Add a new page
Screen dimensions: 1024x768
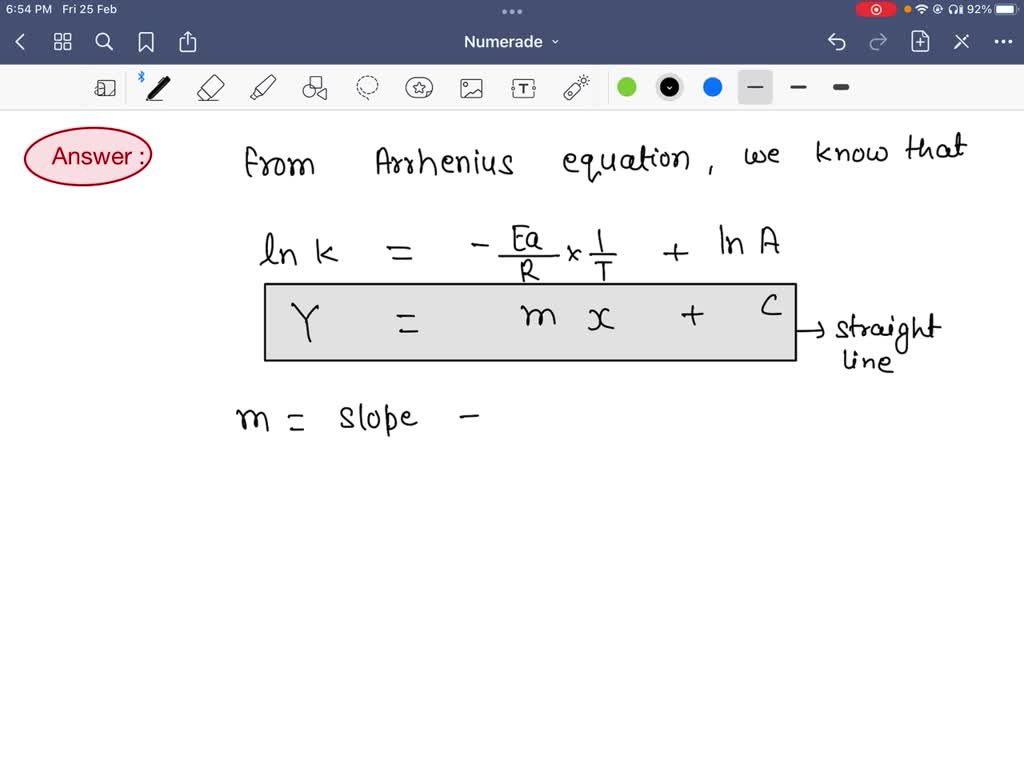click(919, 42)
